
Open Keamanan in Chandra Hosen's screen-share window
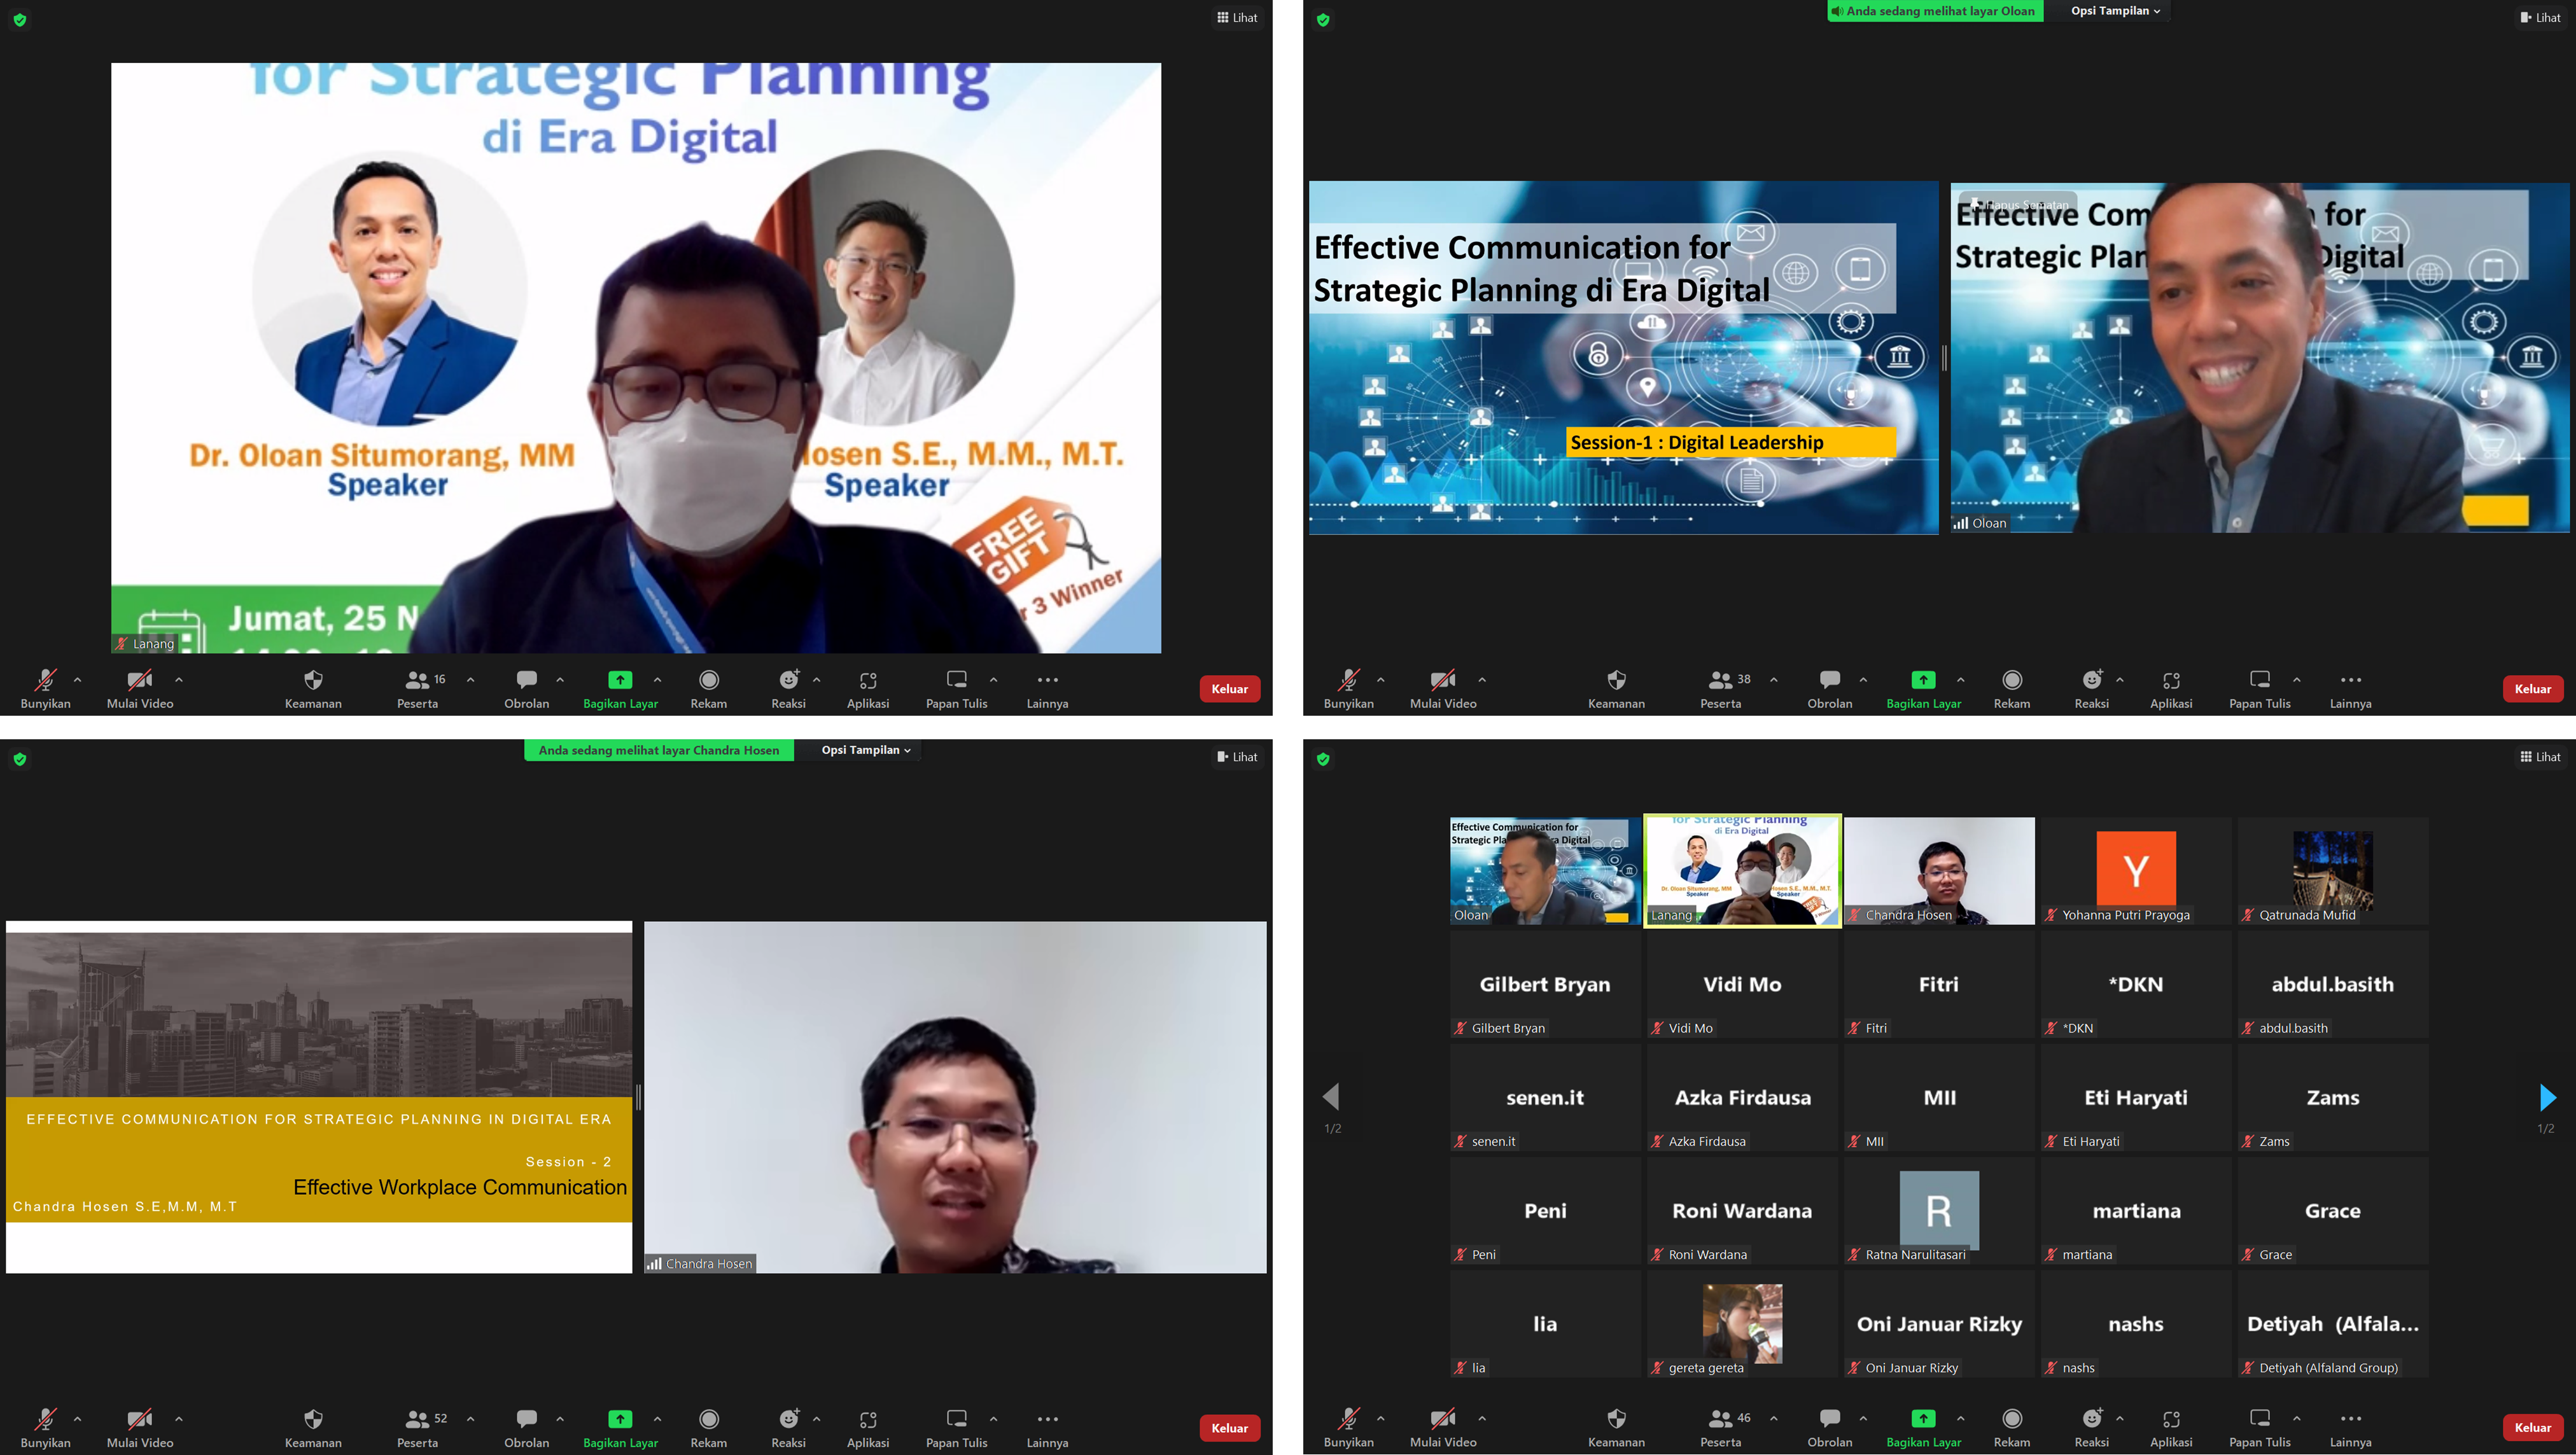[313, 1428]
